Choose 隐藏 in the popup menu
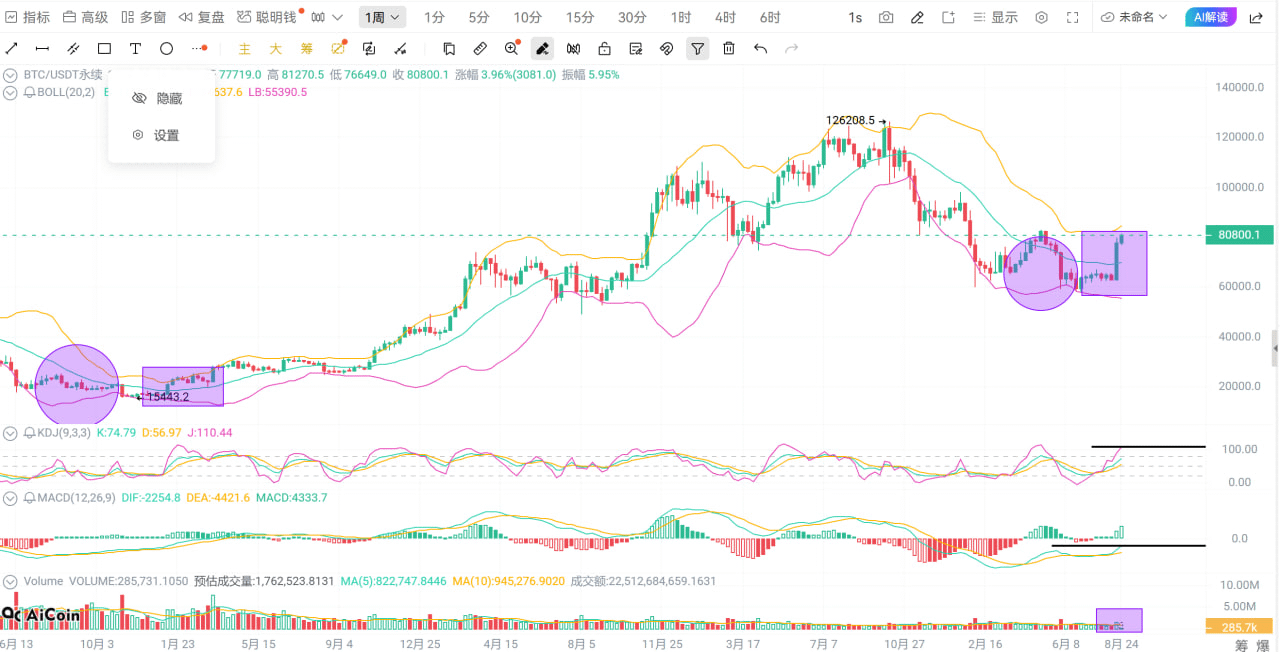Viewport: 1280px width, 652px height. [x=161, y=98]
